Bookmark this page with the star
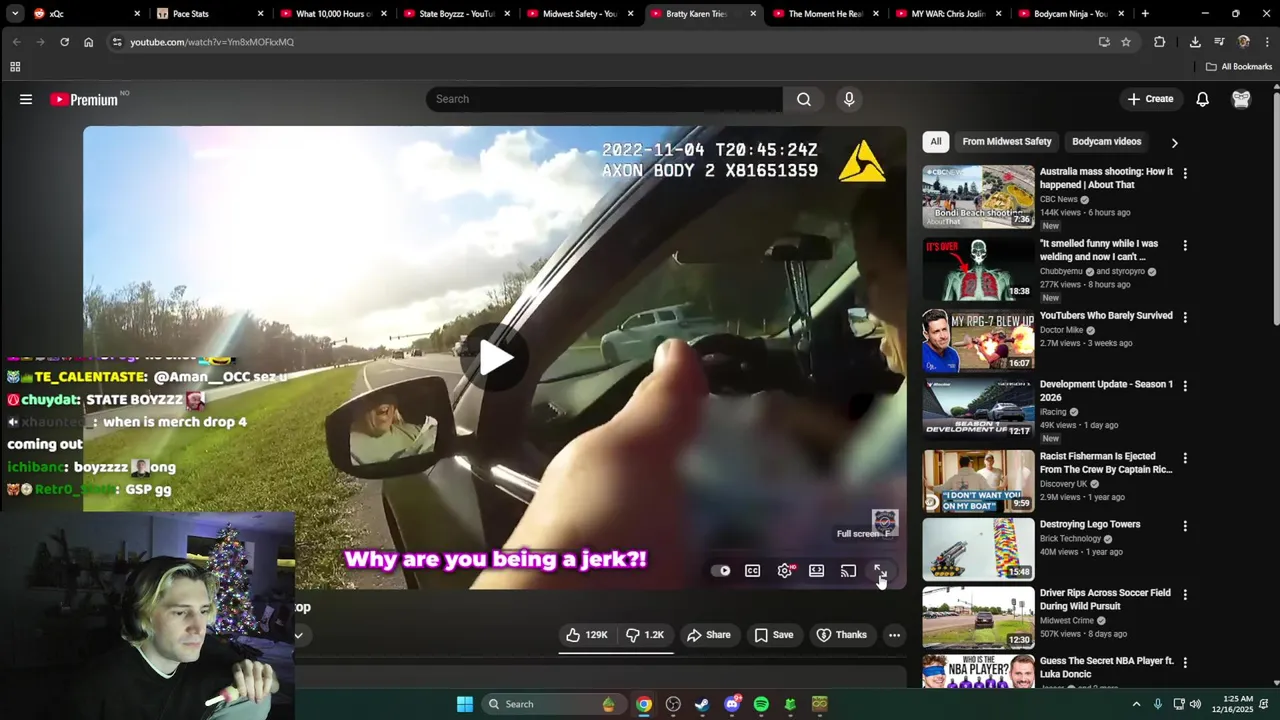This screenshot has width=1280, height=720. pyautogui.click(x=1126, y=42)
